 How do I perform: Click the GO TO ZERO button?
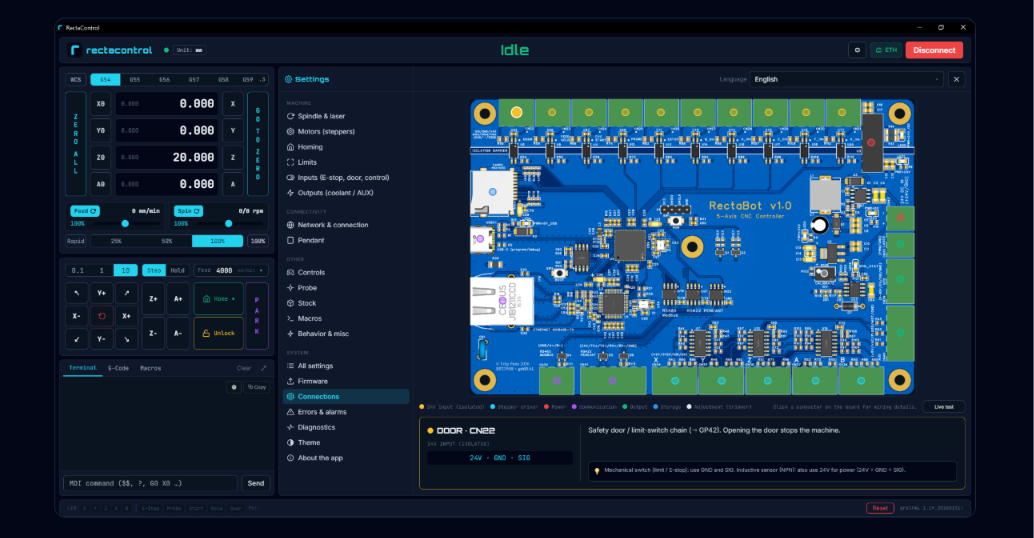(258, 144)
